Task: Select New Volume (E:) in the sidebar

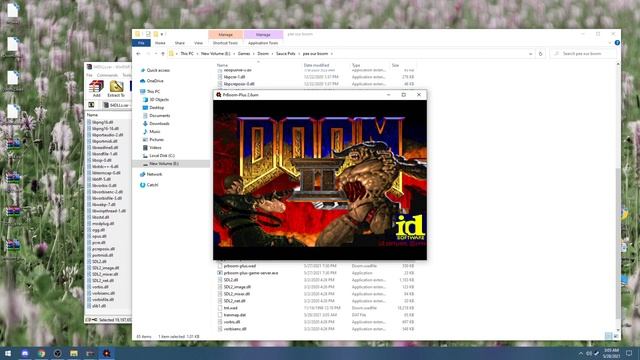Action: [160, 164]
